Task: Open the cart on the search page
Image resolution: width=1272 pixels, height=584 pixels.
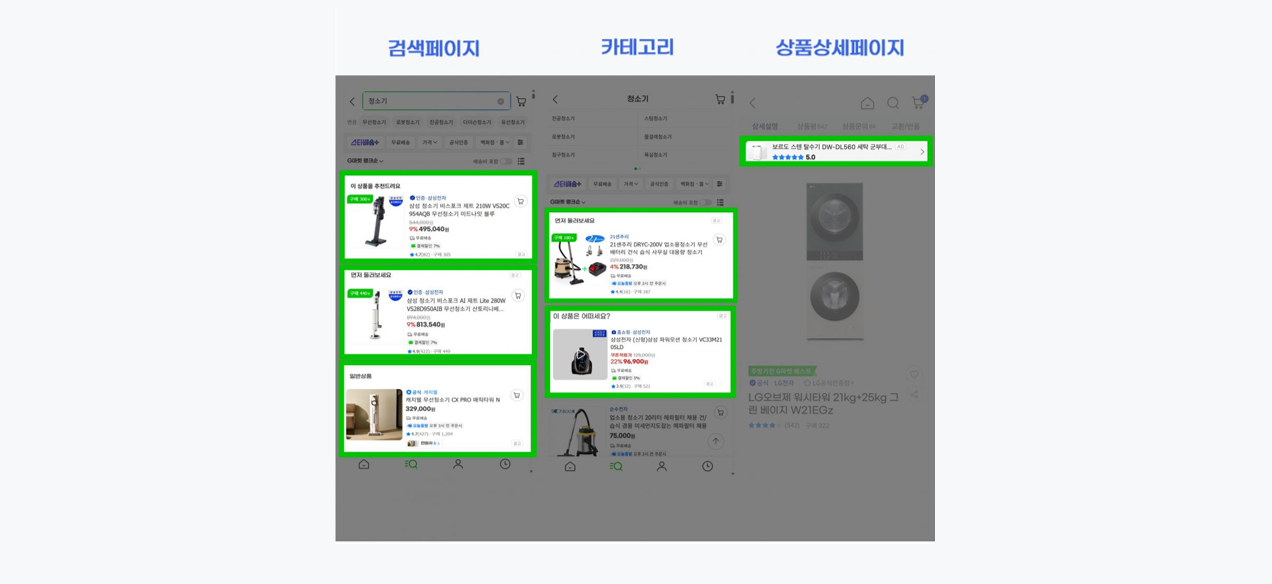Action: click(521, 101)
